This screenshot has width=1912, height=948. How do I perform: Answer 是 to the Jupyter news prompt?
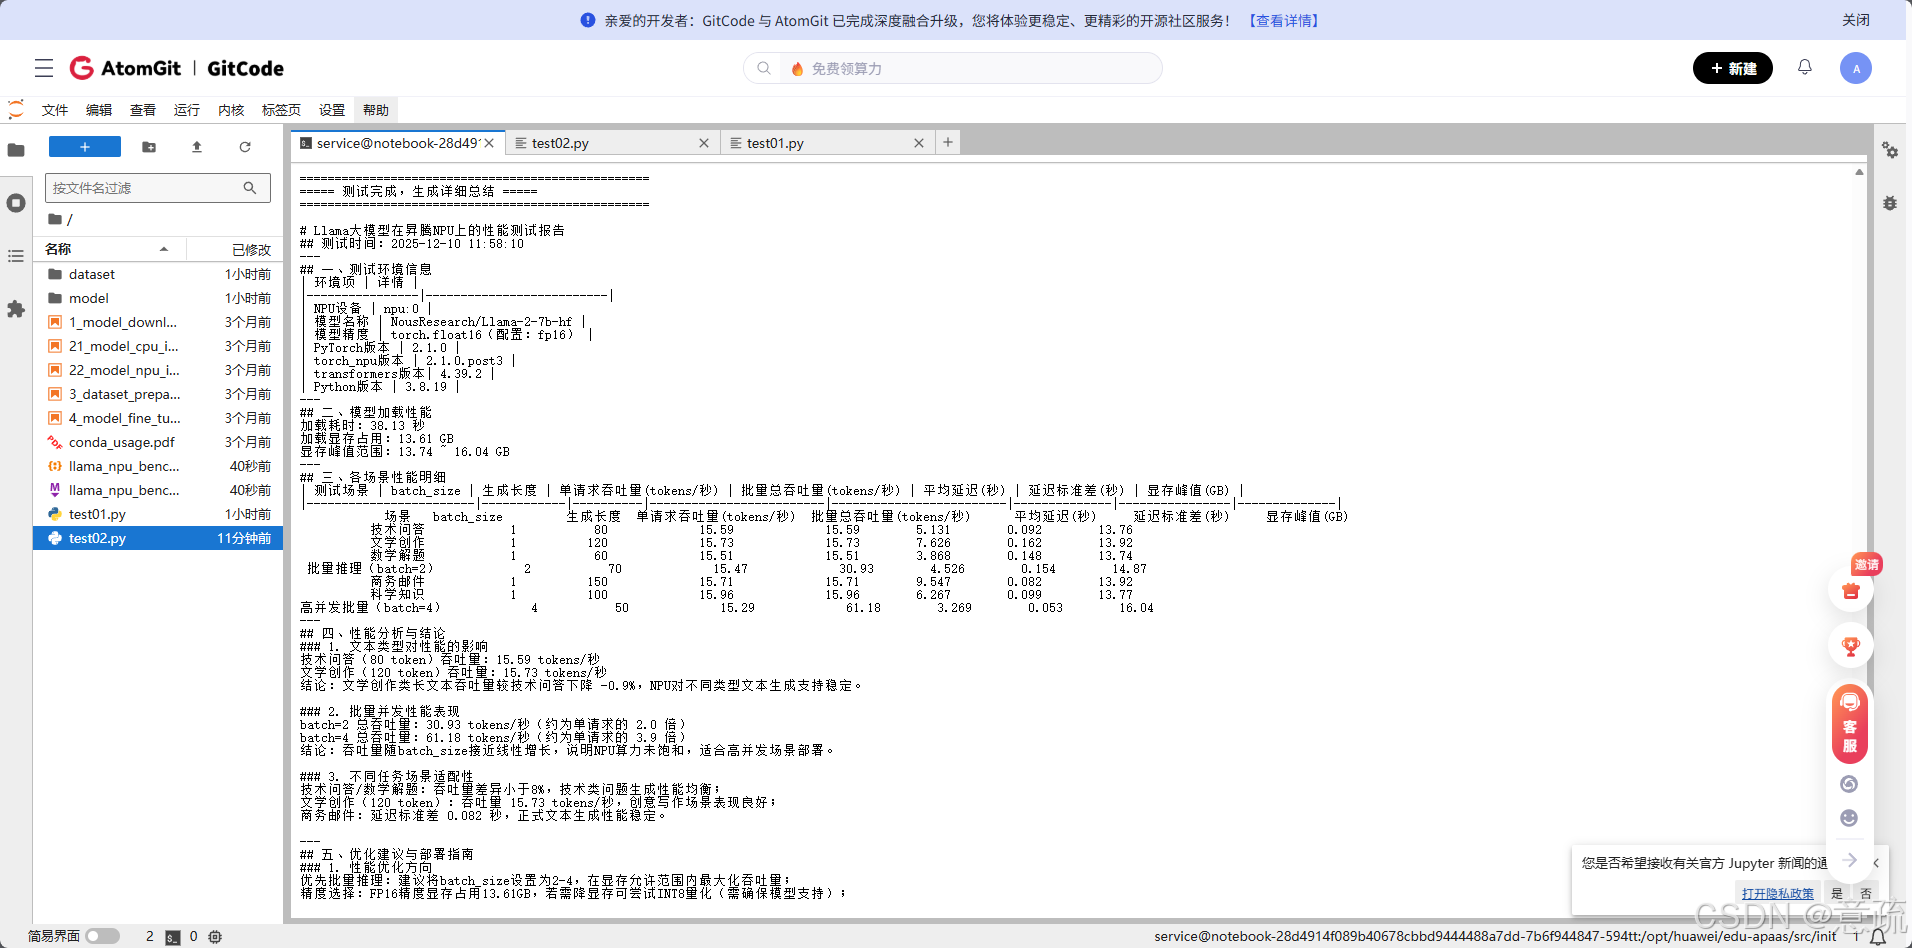pos(1837,893)
